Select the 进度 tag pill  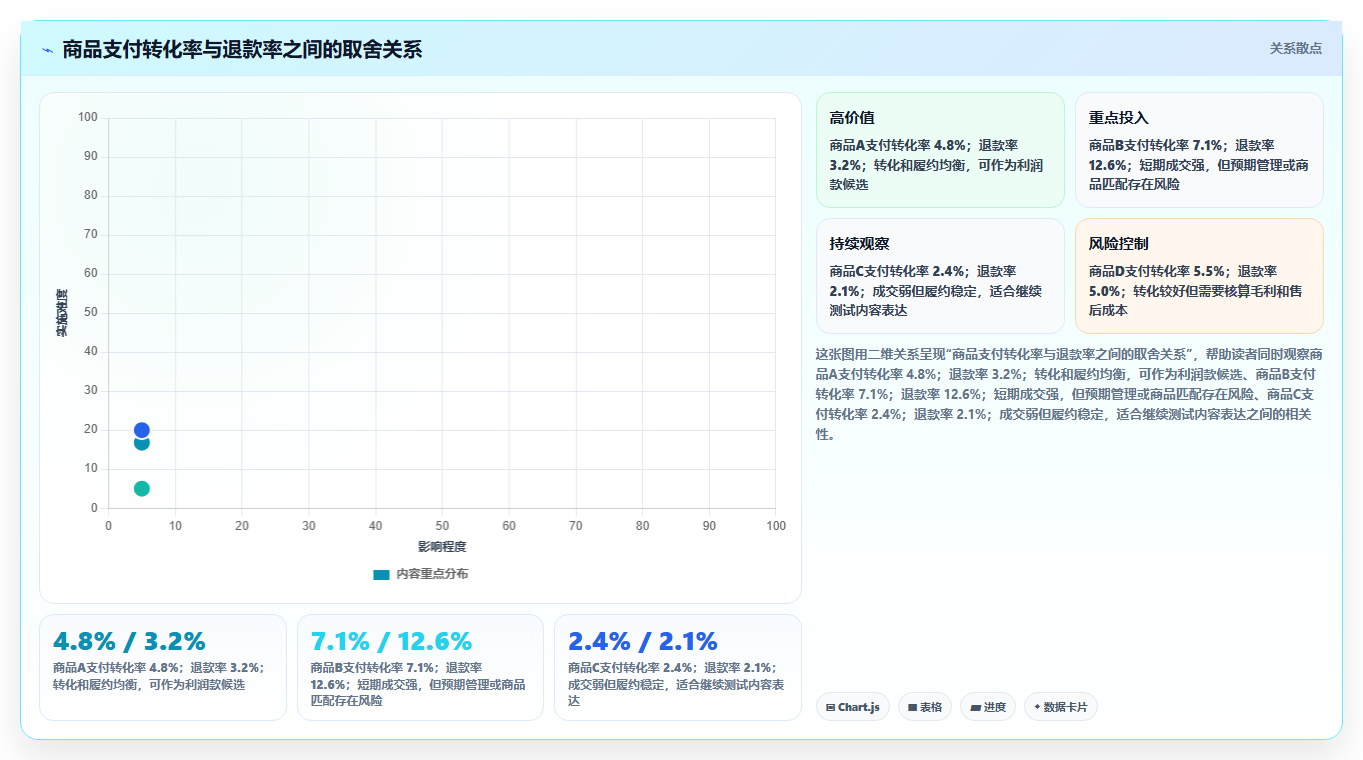tap(988, 707)
